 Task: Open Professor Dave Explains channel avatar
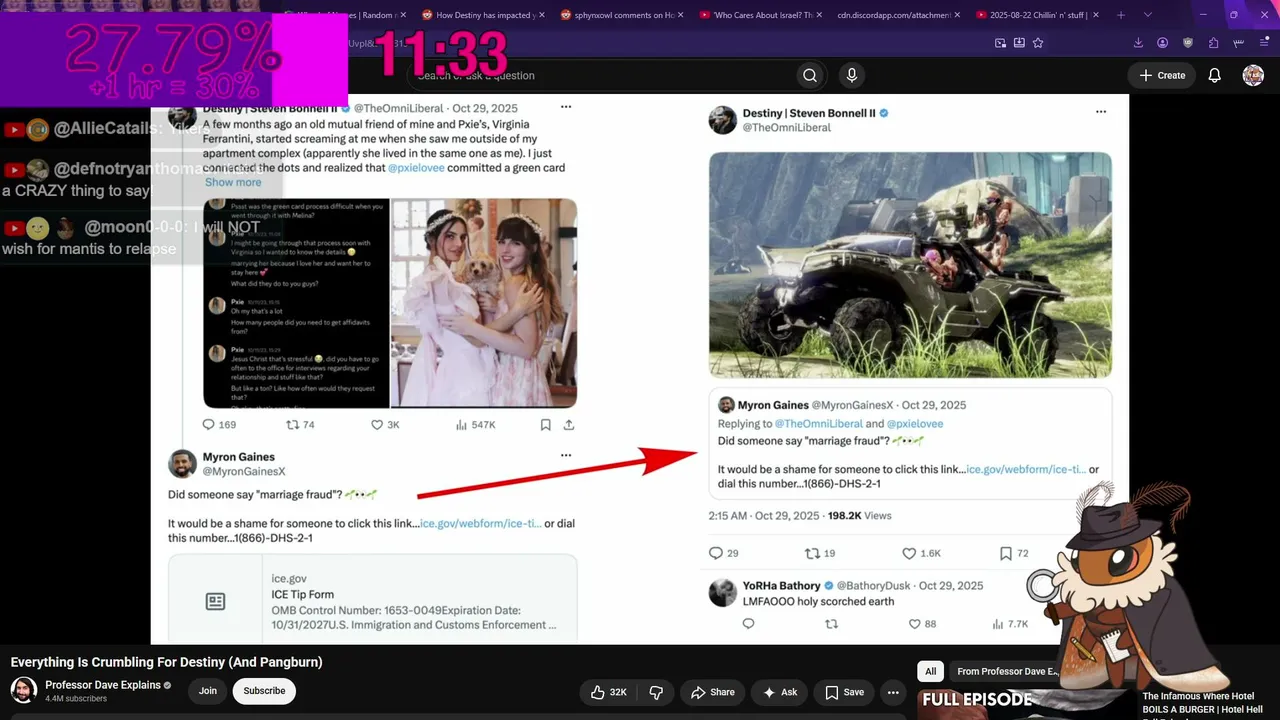[24, 690]
